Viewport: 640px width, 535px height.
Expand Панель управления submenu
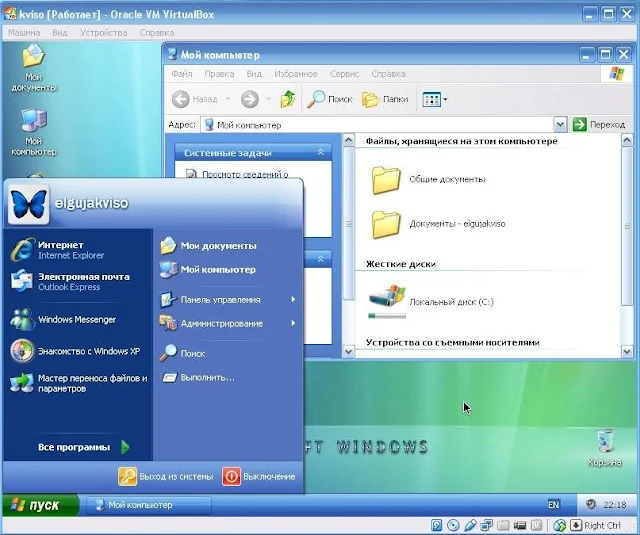[x=228, y=300]
